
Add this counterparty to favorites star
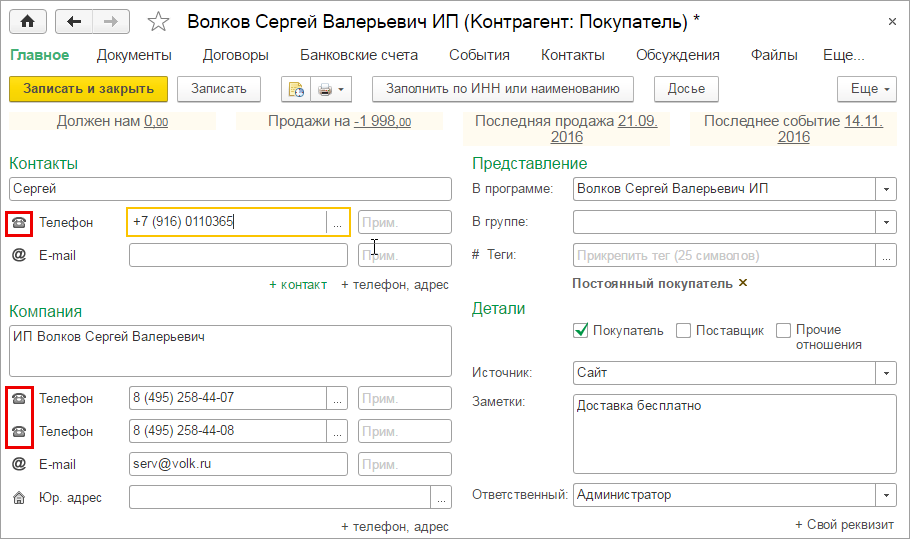[x=158, y=21]
